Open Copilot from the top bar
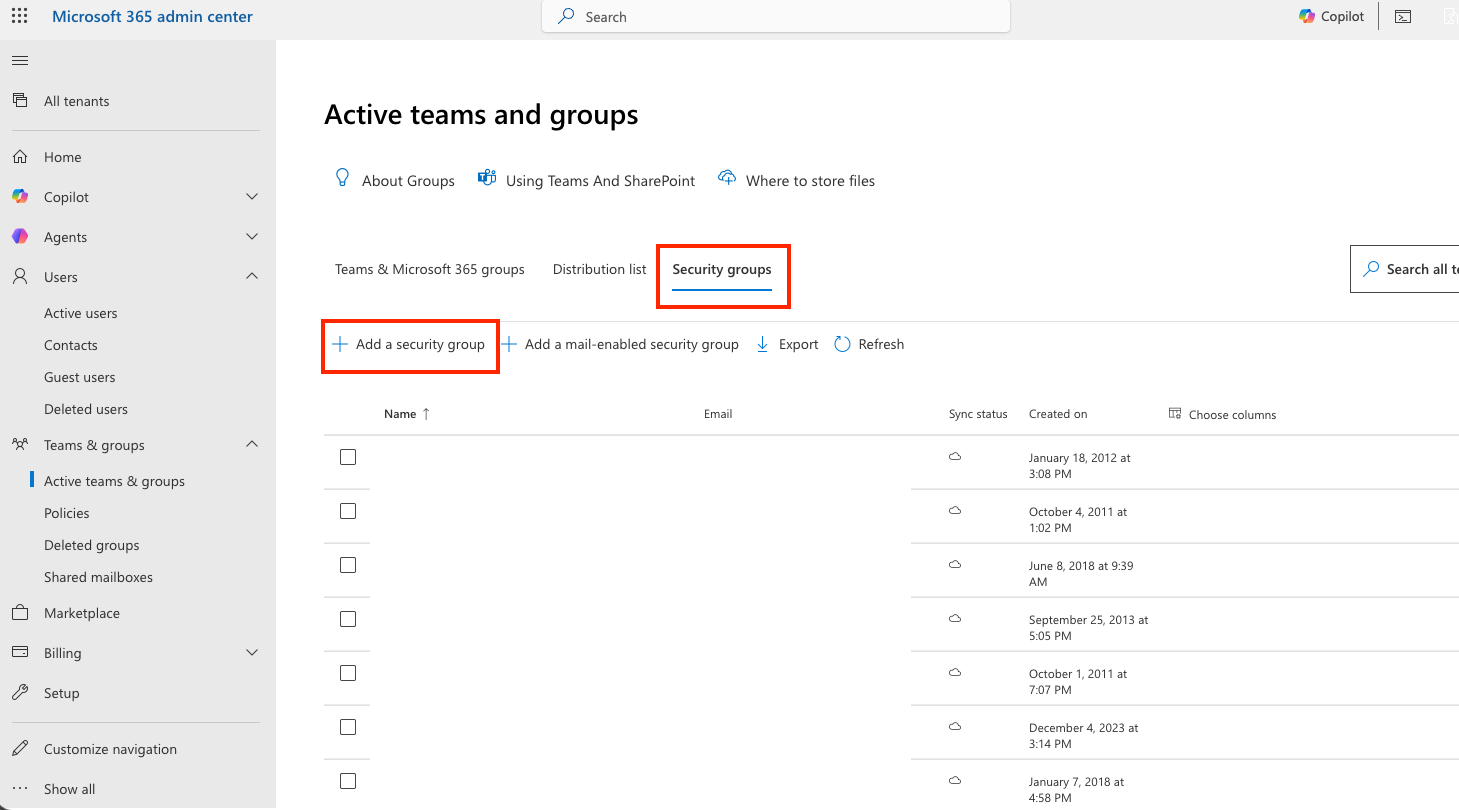Image resolution: width=1459 pixels, height=810 pixels. (x=1331, y=16)
